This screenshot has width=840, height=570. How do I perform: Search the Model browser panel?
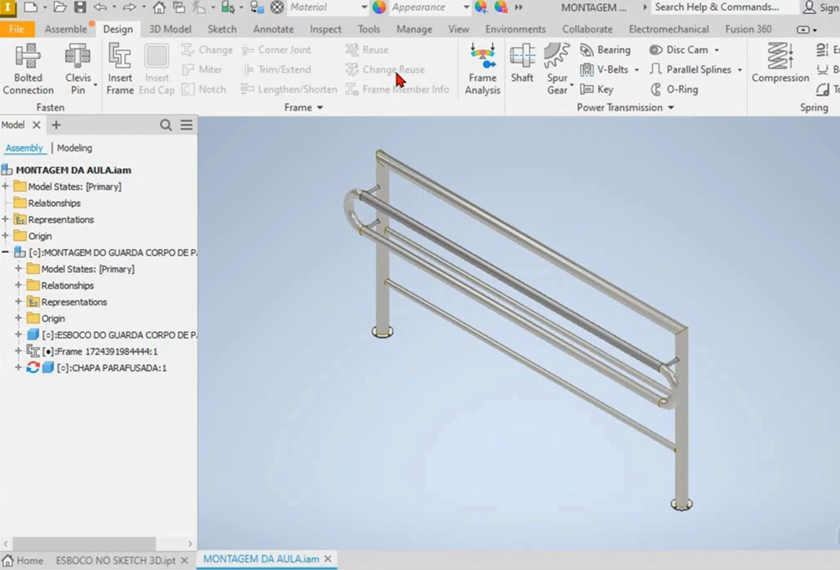(166, 125)
